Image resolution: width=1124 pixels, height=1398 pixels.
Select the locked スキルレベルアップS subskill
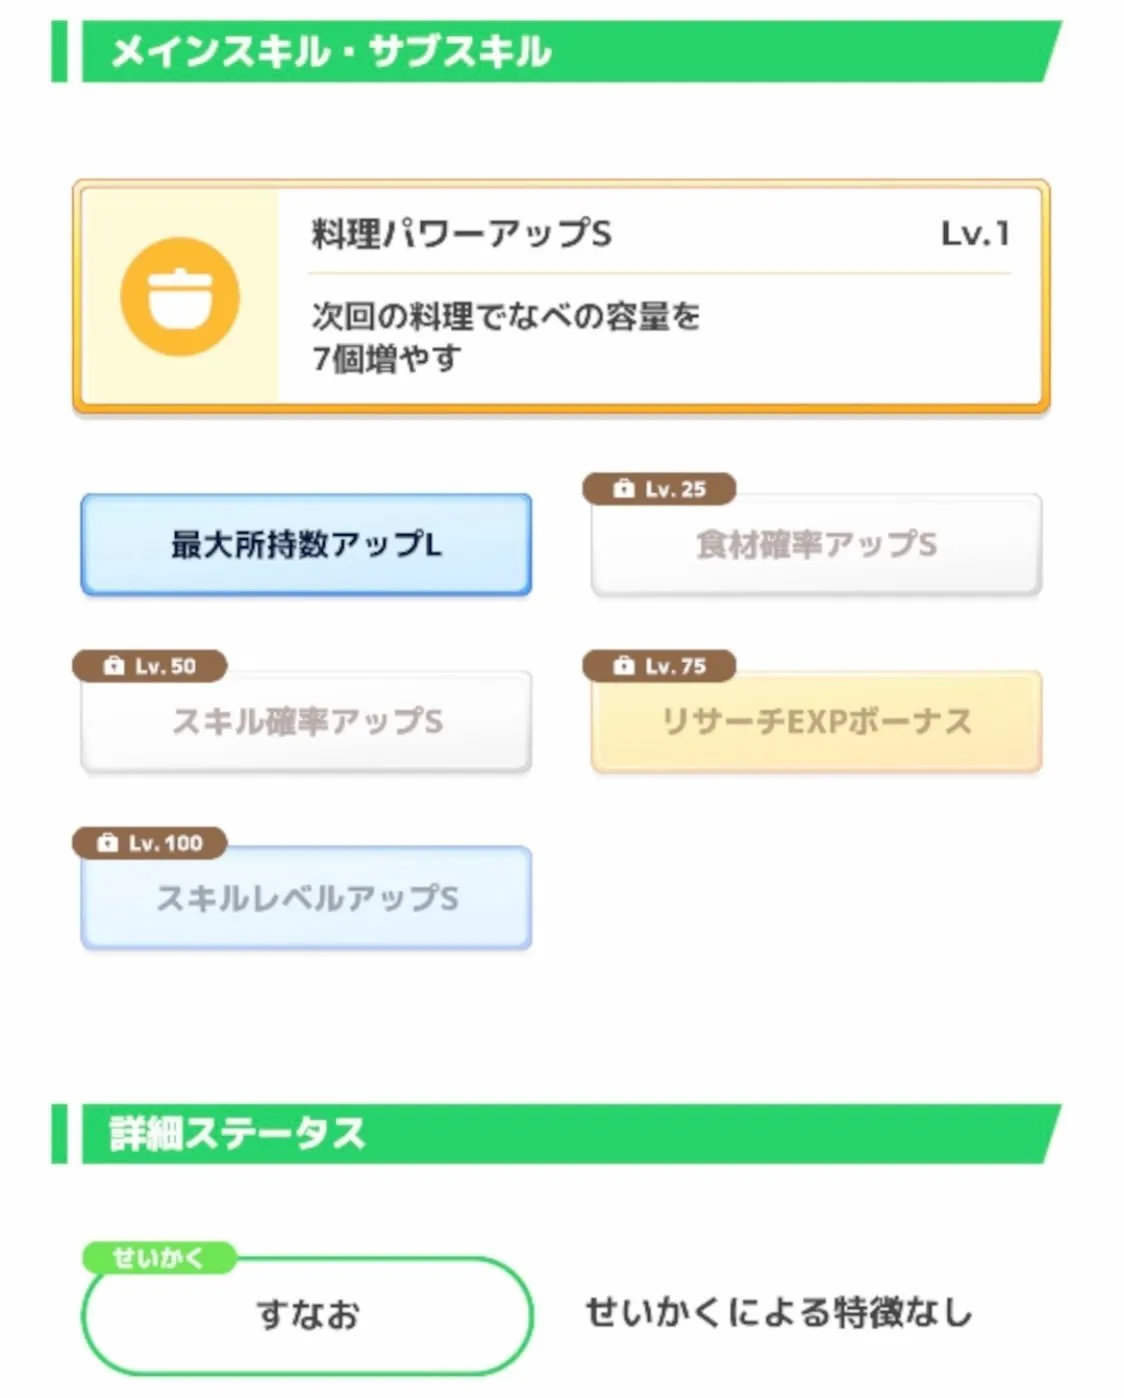pyautogui.click(x=306, y=899)
